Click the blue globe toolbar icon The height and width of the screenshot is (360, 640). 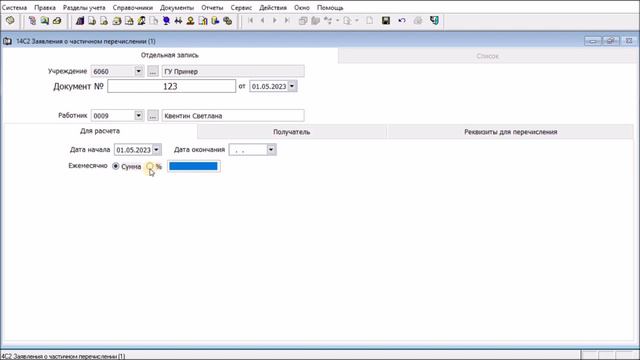click(166, 20)
